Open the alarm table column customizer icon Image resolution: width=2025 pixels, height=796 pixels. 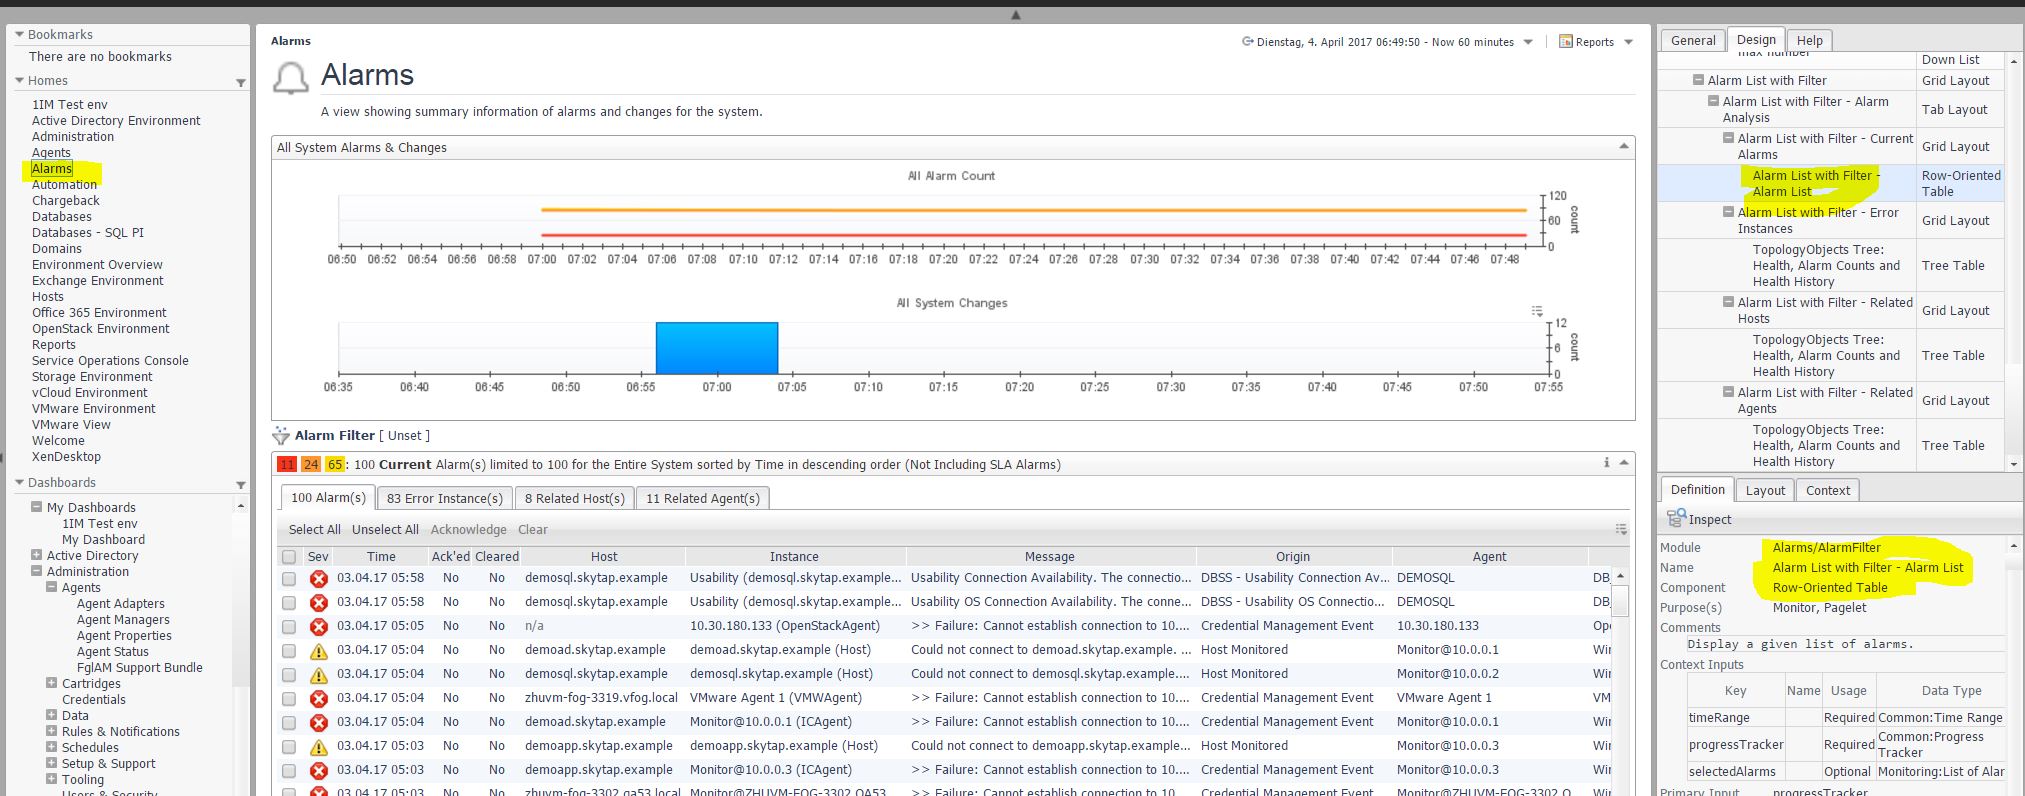(1621, 529)
